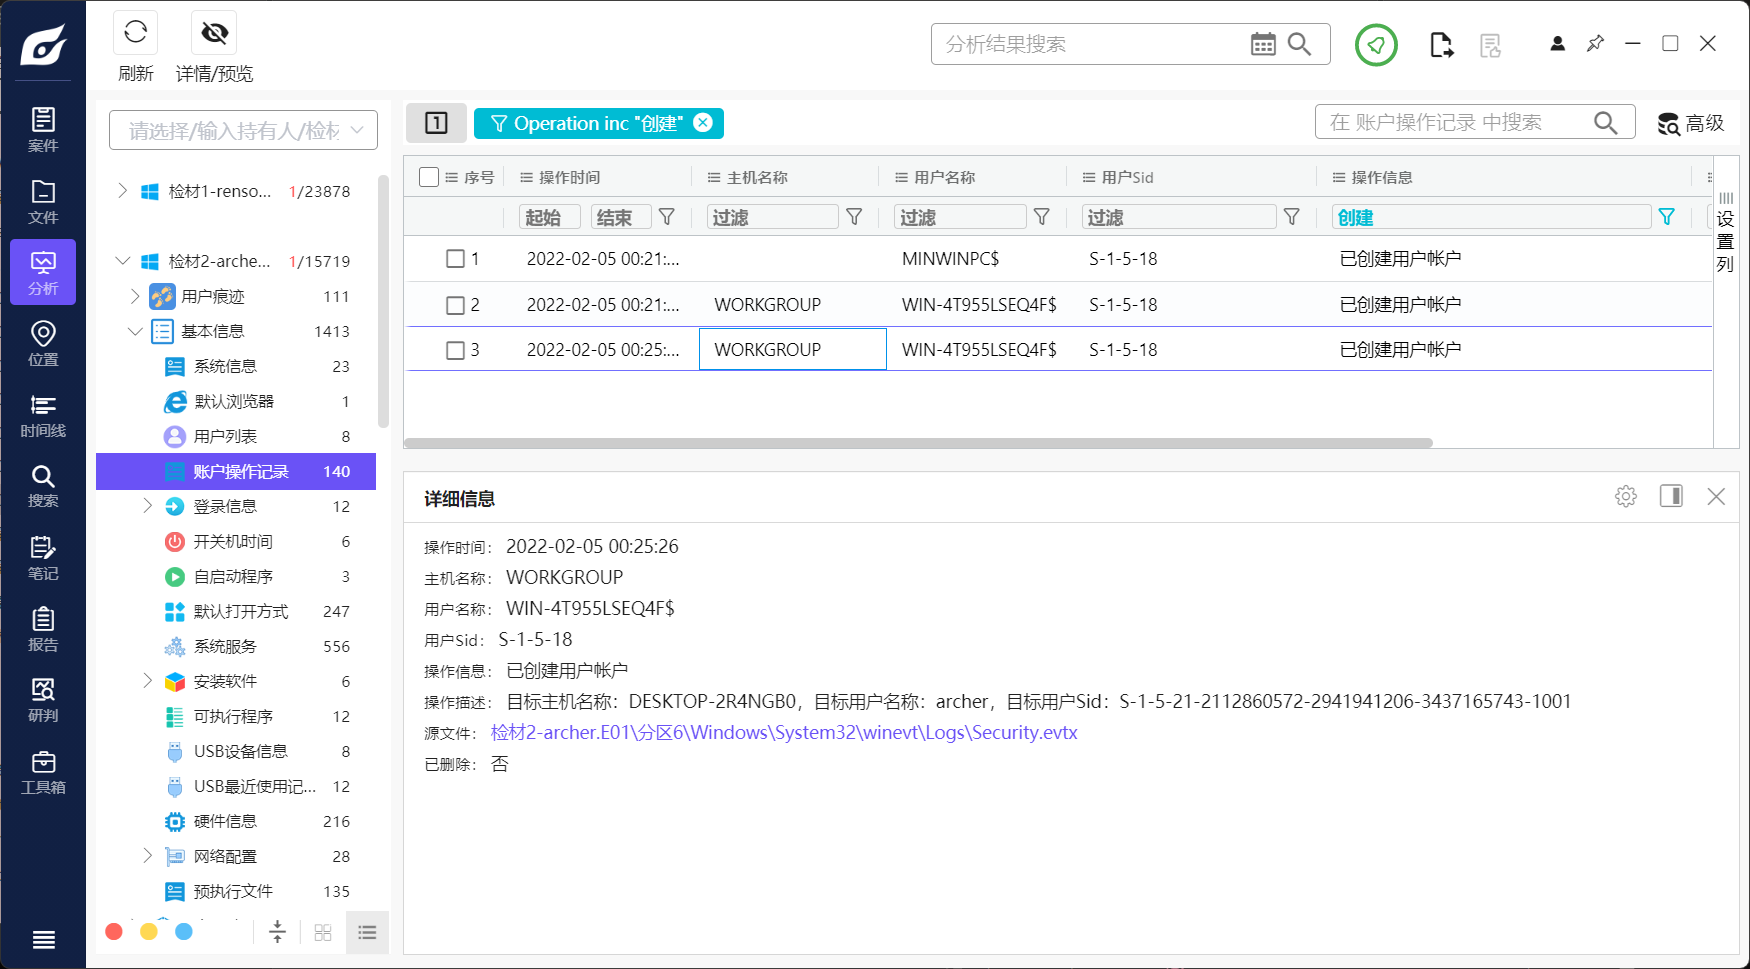The image size is (1750, 969).
Task: Open the 时间线 panel in the sidebar
Action: tap(43, 415)
